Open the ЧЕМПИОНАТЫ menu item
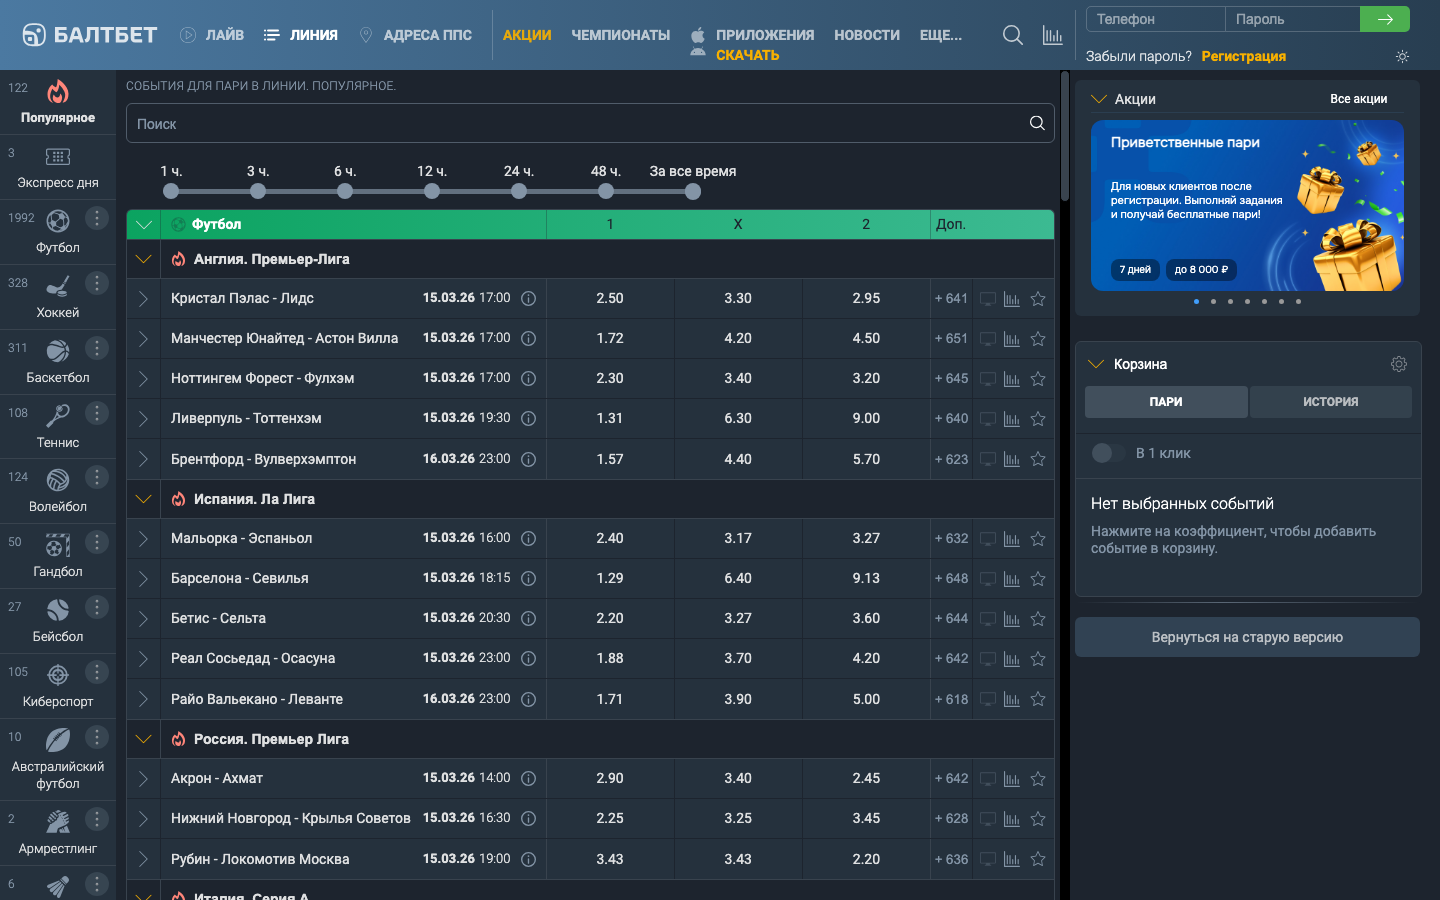 620,35
